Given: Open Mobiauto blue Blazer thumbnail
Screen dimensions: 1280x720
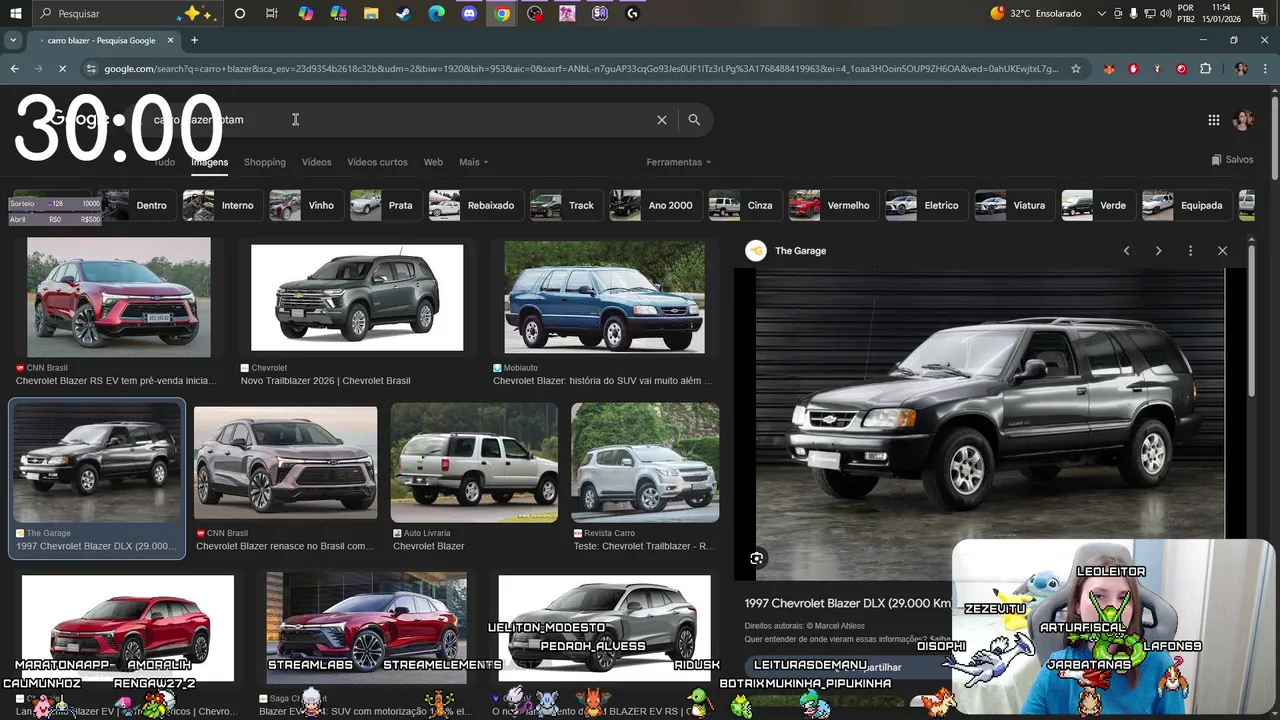Looking at the screenshot, I should click(x=604, y=297).
